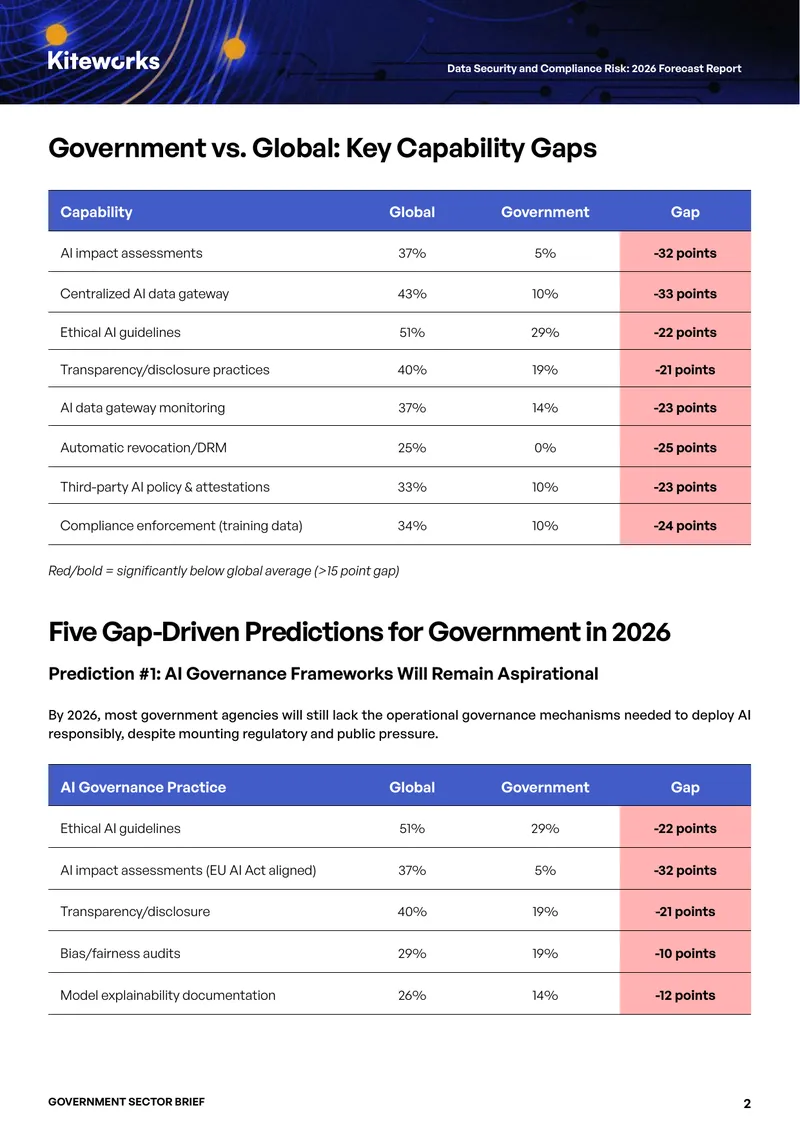Screen dimensions: 800x1130
Task: Click the -10 points gap cell
Action: click(x=685, y=953)
